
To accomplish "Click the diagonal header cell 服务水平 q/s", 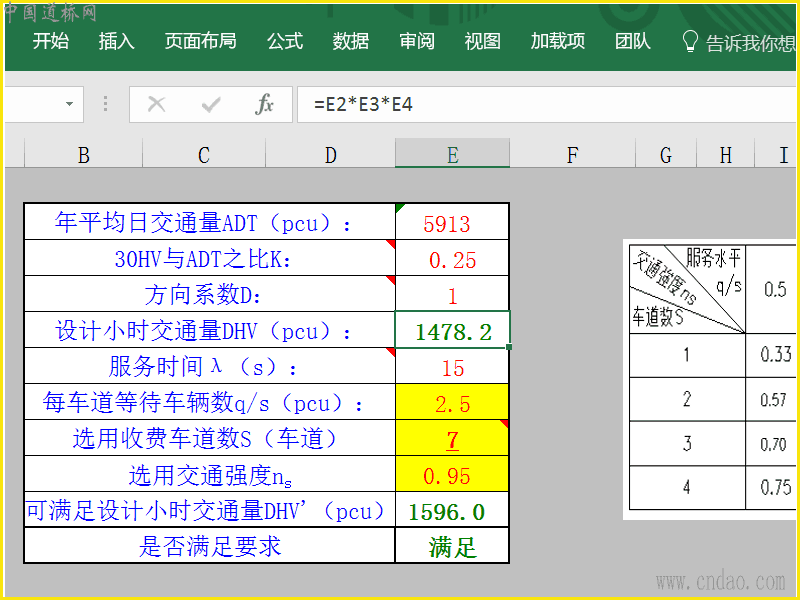I will (687, 289).
